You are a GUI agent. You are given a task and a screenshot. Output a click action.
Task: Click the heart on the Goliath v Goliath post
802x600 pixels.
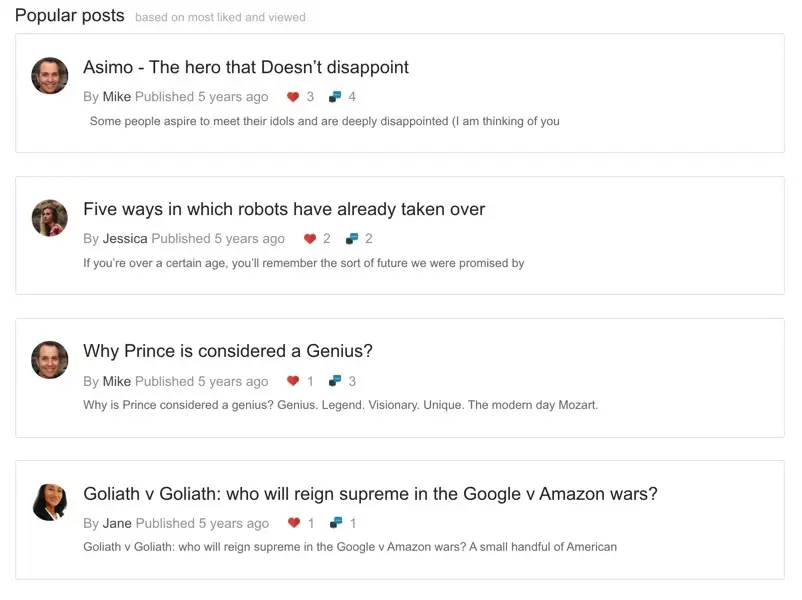pyautogui.click(x=294, y=524)
